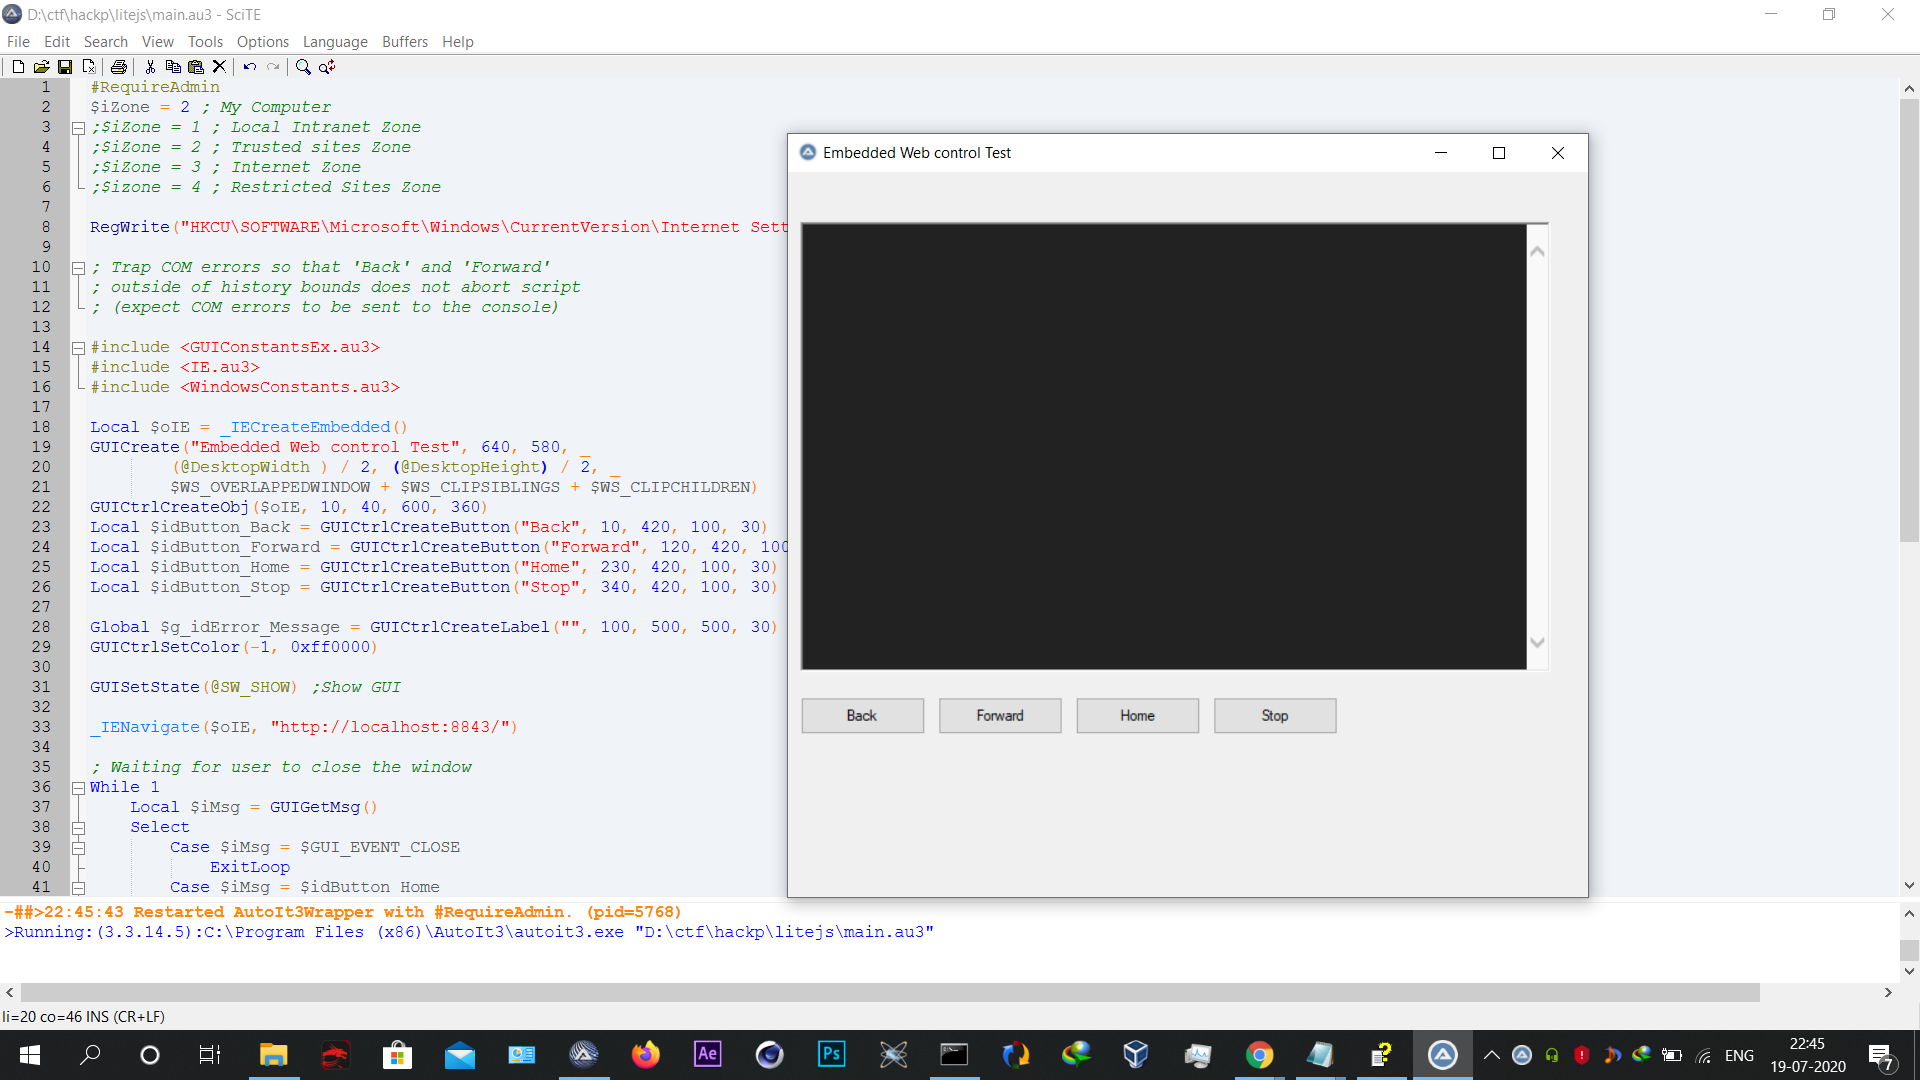Viewport: 1920px width, 1080px height.
Task: Click the Undo arrow icon
Action: point(249,67)
